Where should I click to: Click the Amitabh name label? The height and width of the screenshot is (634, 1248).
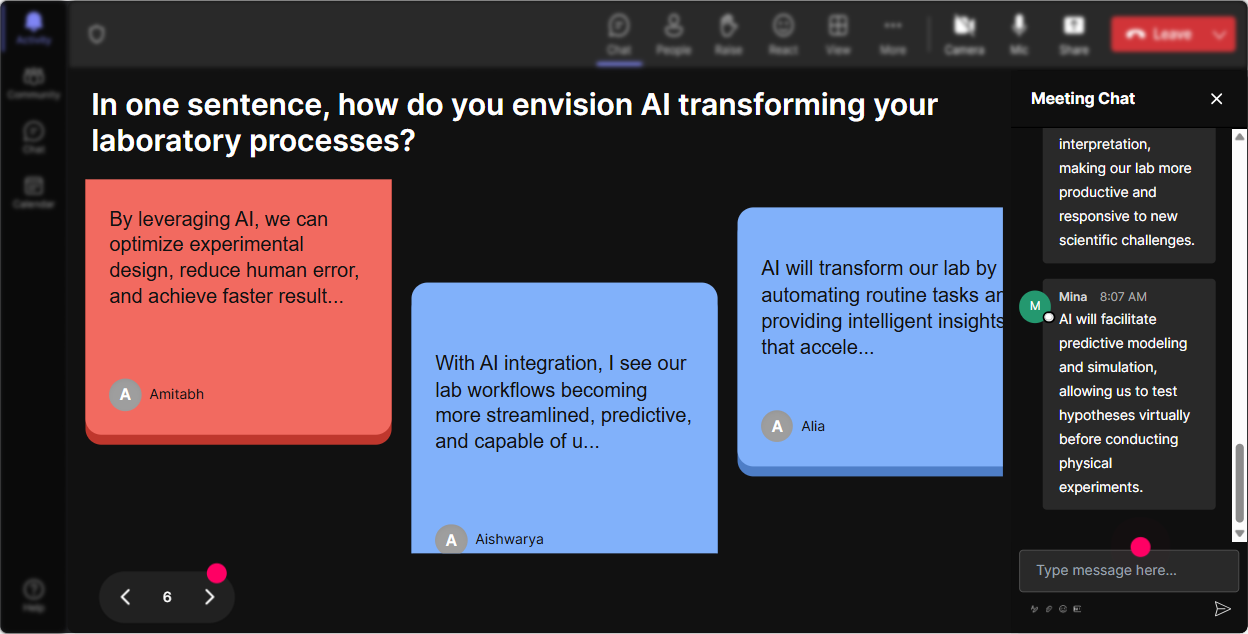(177, 394)
